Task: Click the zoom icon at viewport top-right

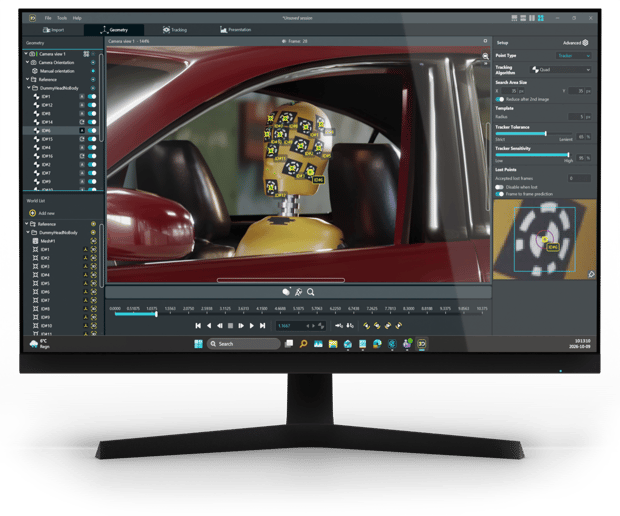Action: coord(485,56)
